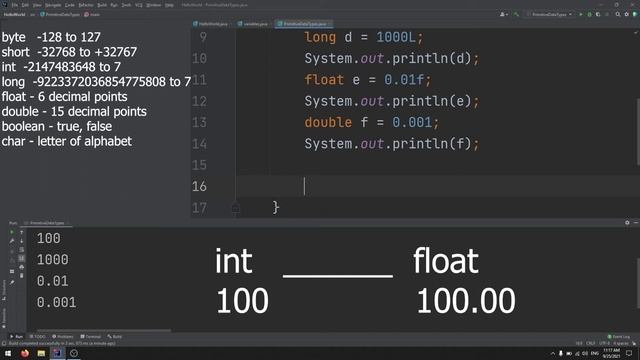The image size is (640, 360).
Task: Open the Refactor menu
Action: (86, 5)
